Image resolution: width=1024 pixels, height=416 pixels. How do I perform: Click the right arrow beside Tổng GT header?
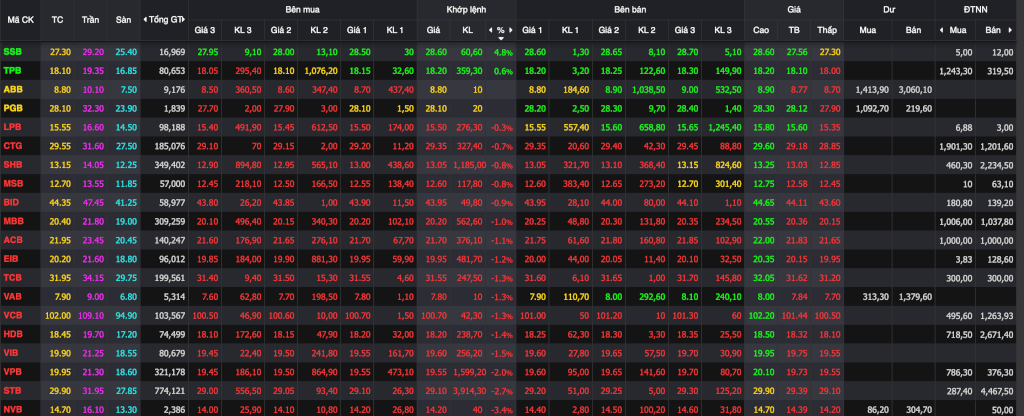[186, 20]
